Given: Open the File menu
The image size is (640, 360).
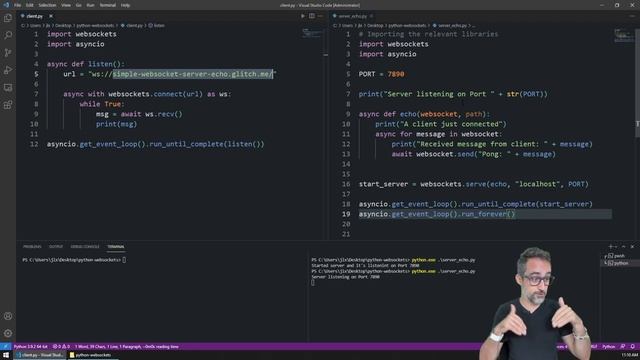Looking at the screenshot, I should pyautogui.click(x=18, y=5).
